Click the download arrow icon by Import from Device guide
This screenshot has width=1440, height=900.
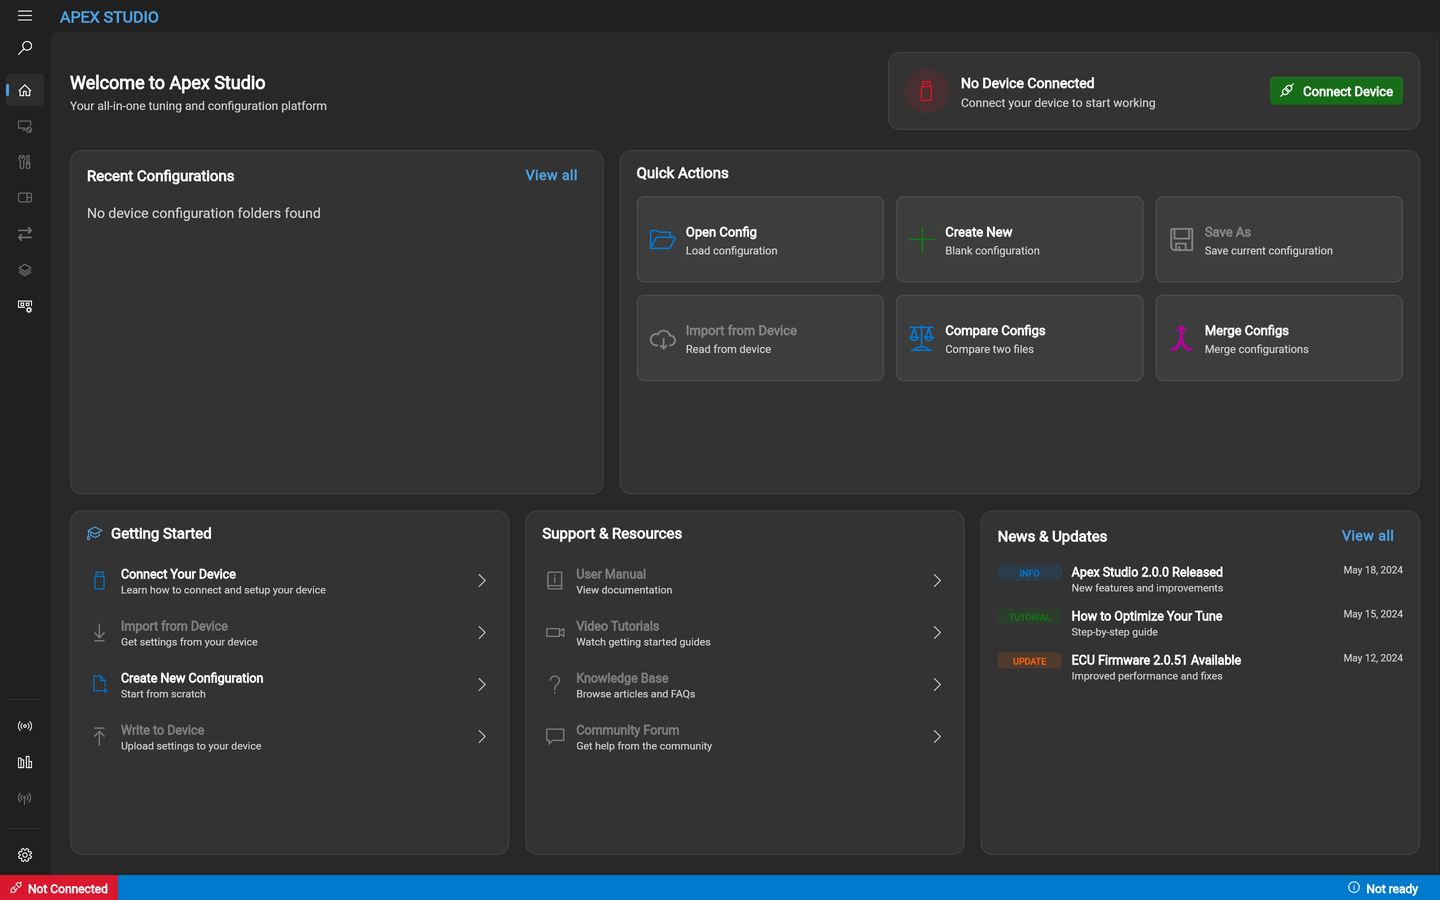[x=99, y=633]
